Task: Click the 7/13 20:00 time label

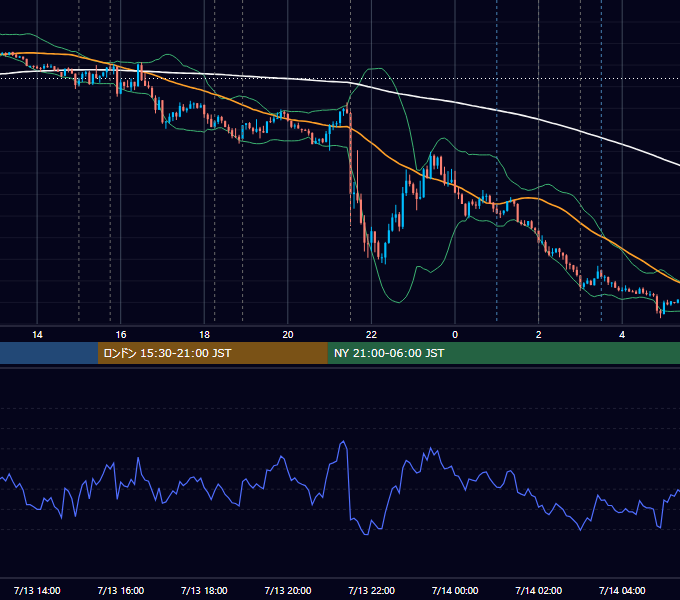Action: (x=288, y=590)
